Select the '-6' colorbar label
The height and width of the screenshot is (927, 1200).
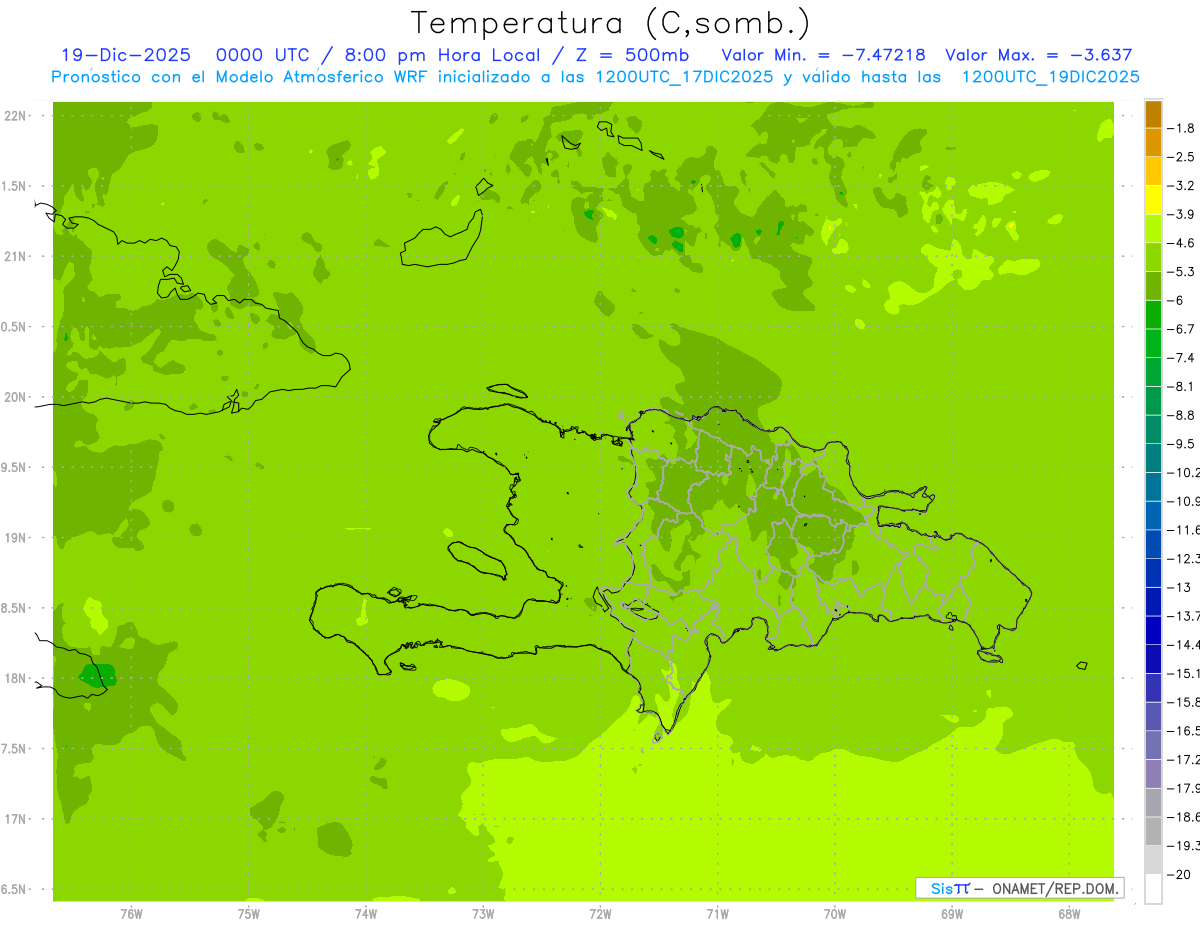tap(1177, 301)
